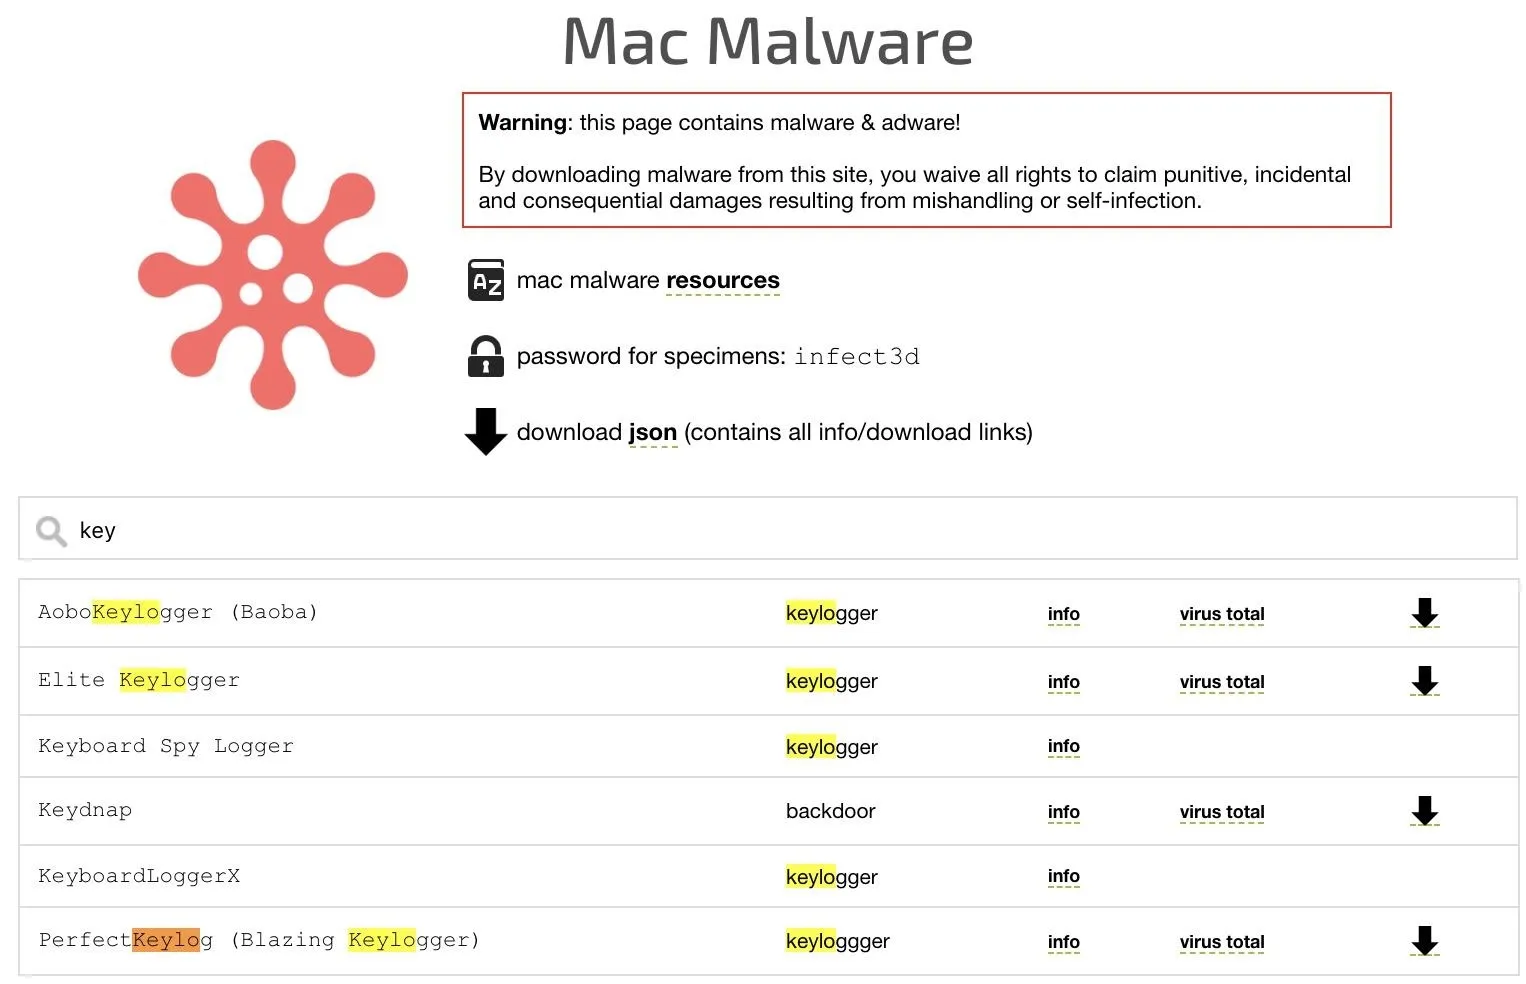Open info for AoboKeylogger (Baoba)
This screenshot has height=984, width=1526.
pos(1063,614)
